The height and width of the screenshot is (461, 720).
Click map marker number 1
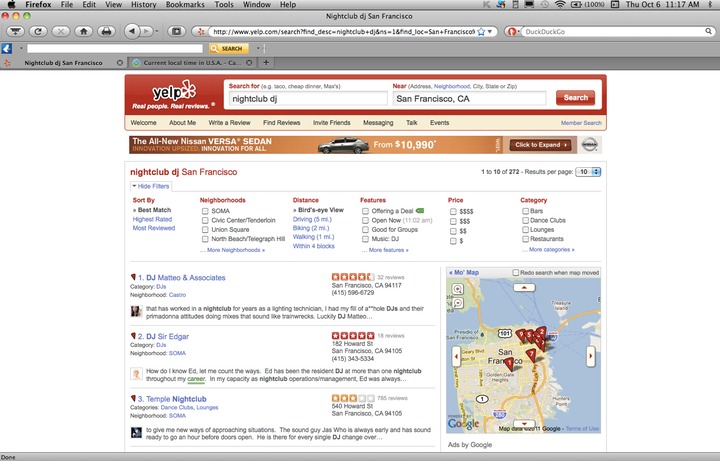pos(510,365)
